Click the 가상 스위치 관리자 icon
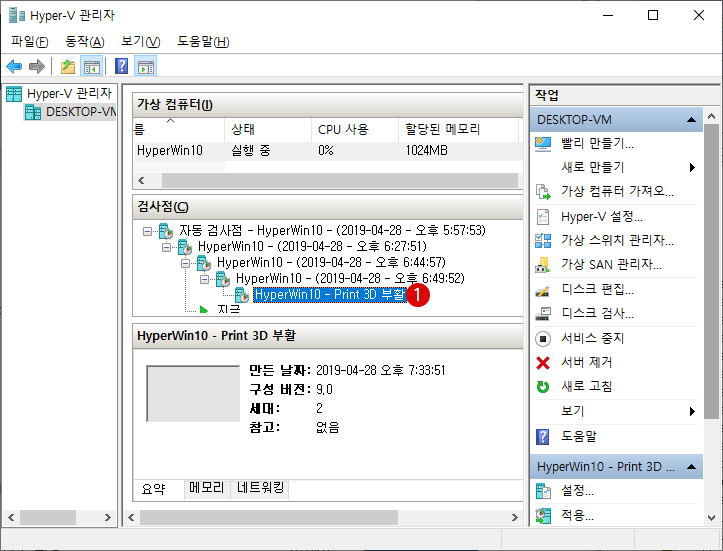723x551 pixels. tap(543, 240)
